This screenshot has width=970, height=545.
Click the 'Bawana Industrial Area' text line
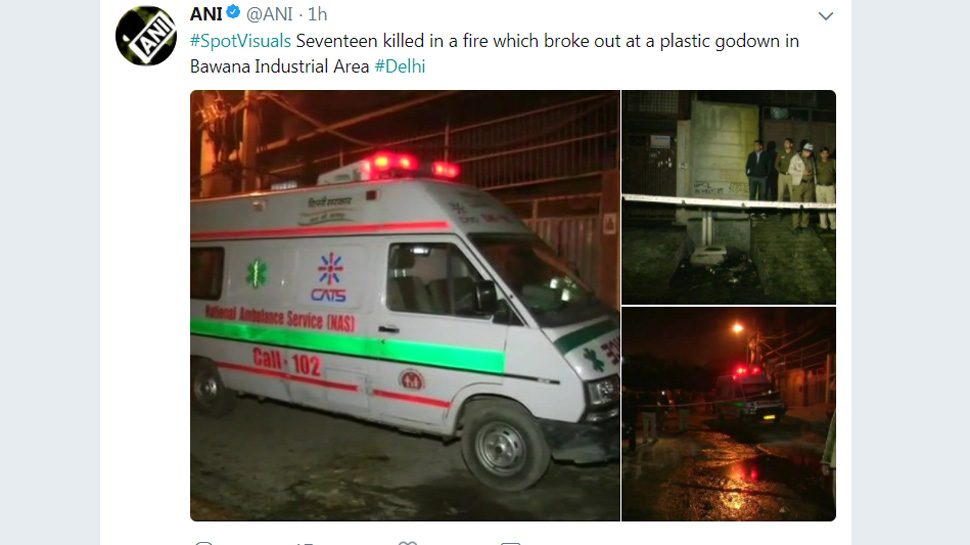pos(280,66)
